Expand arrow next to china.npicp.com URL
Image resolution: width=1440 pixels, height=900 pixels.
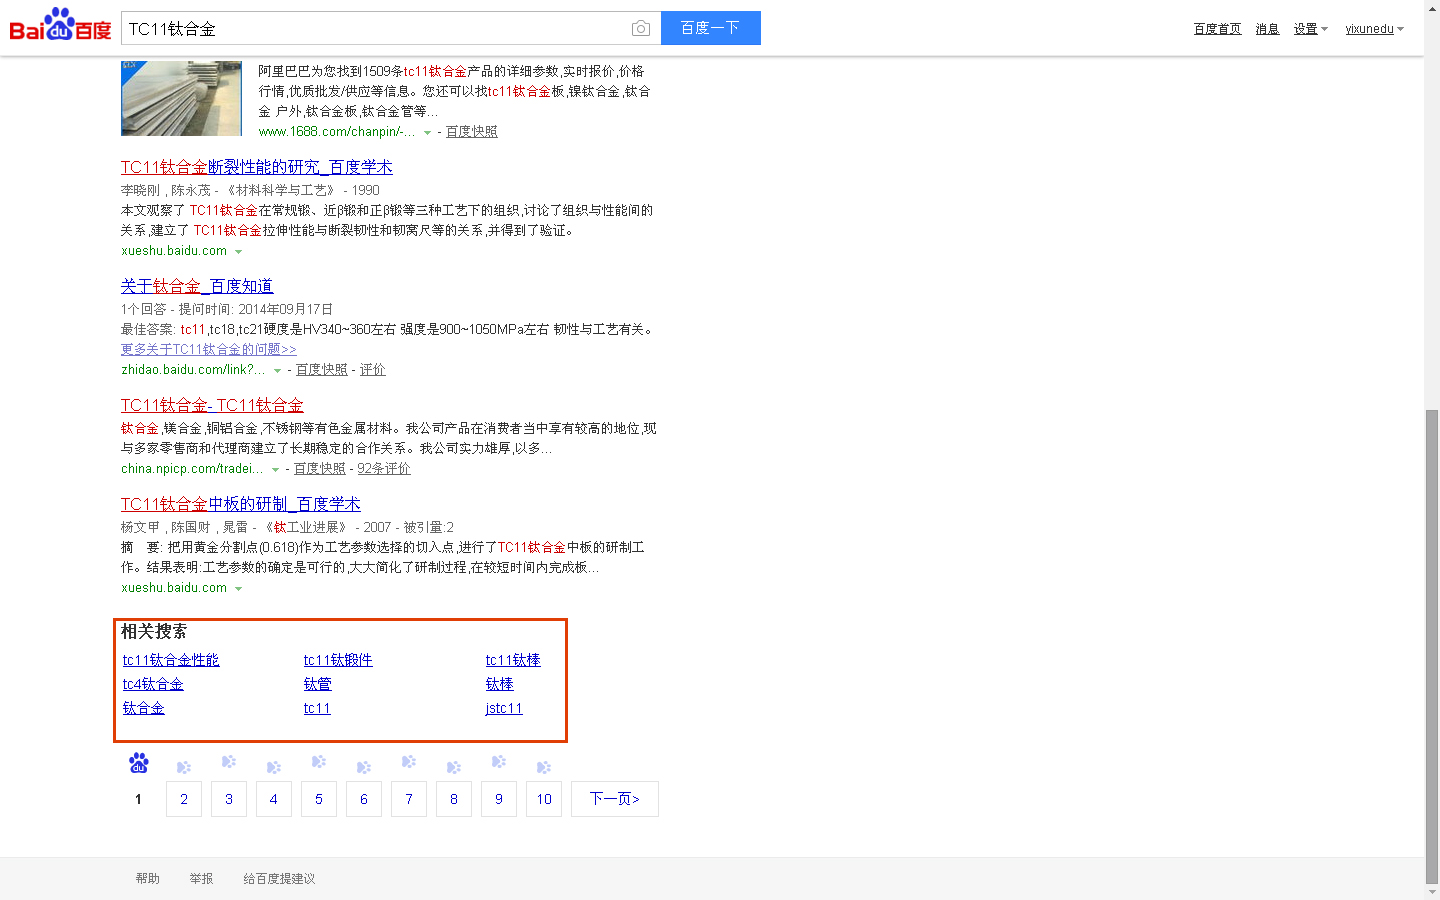coord(275,470)
